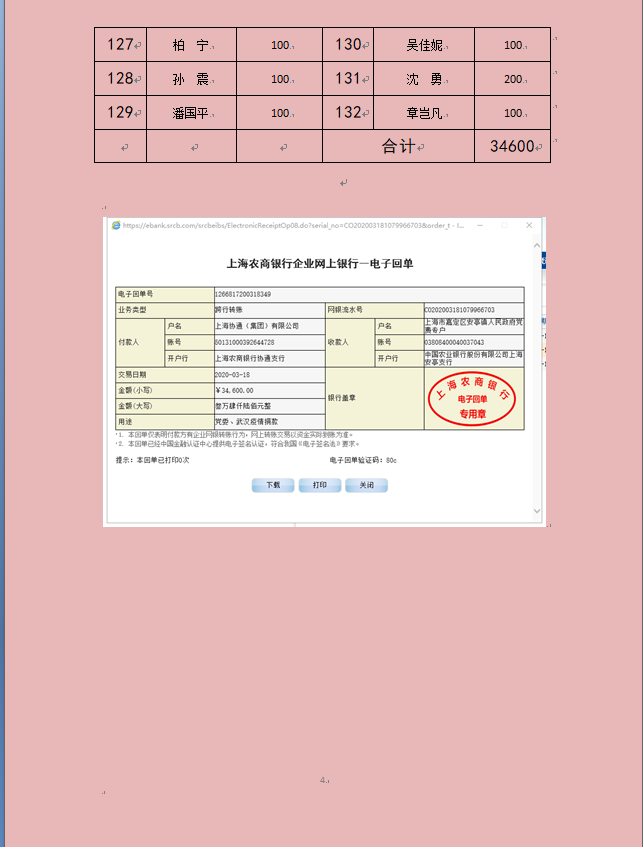
Task: Click the receipt number 1266817200318349
Action: pyautogui.click(x=243, y=295)
